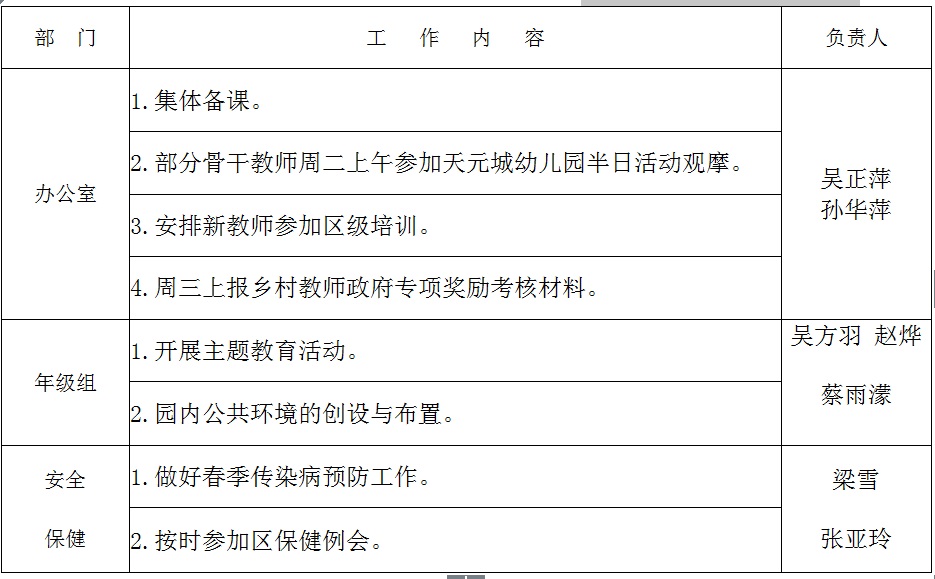Click the 负责人 header cell

click(856, 38)
